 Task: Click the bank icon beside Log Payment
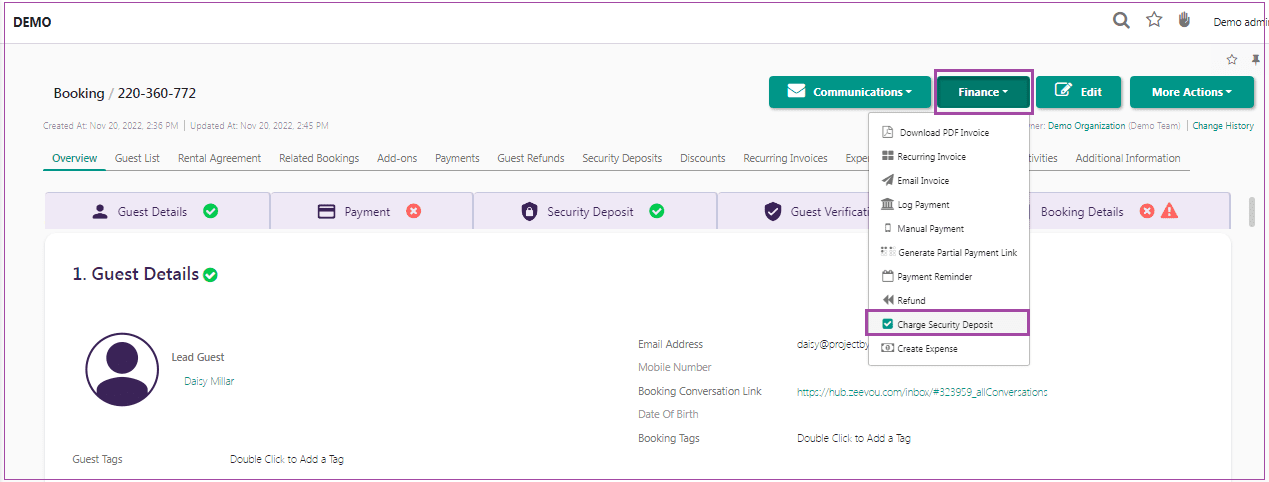click(x=888, y=204)
